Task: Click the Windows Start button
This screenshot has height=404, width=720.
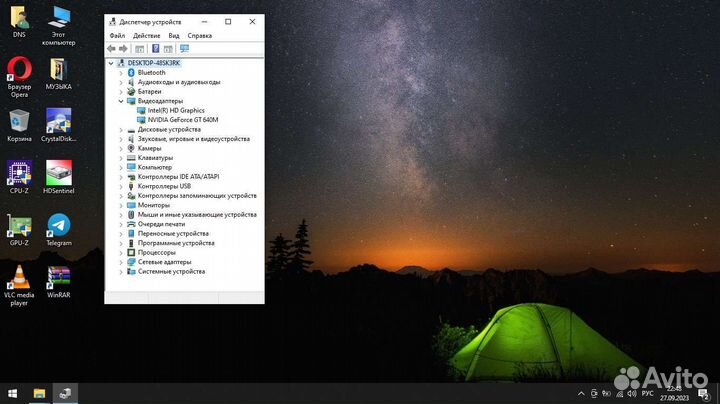Action: point(12,393)
